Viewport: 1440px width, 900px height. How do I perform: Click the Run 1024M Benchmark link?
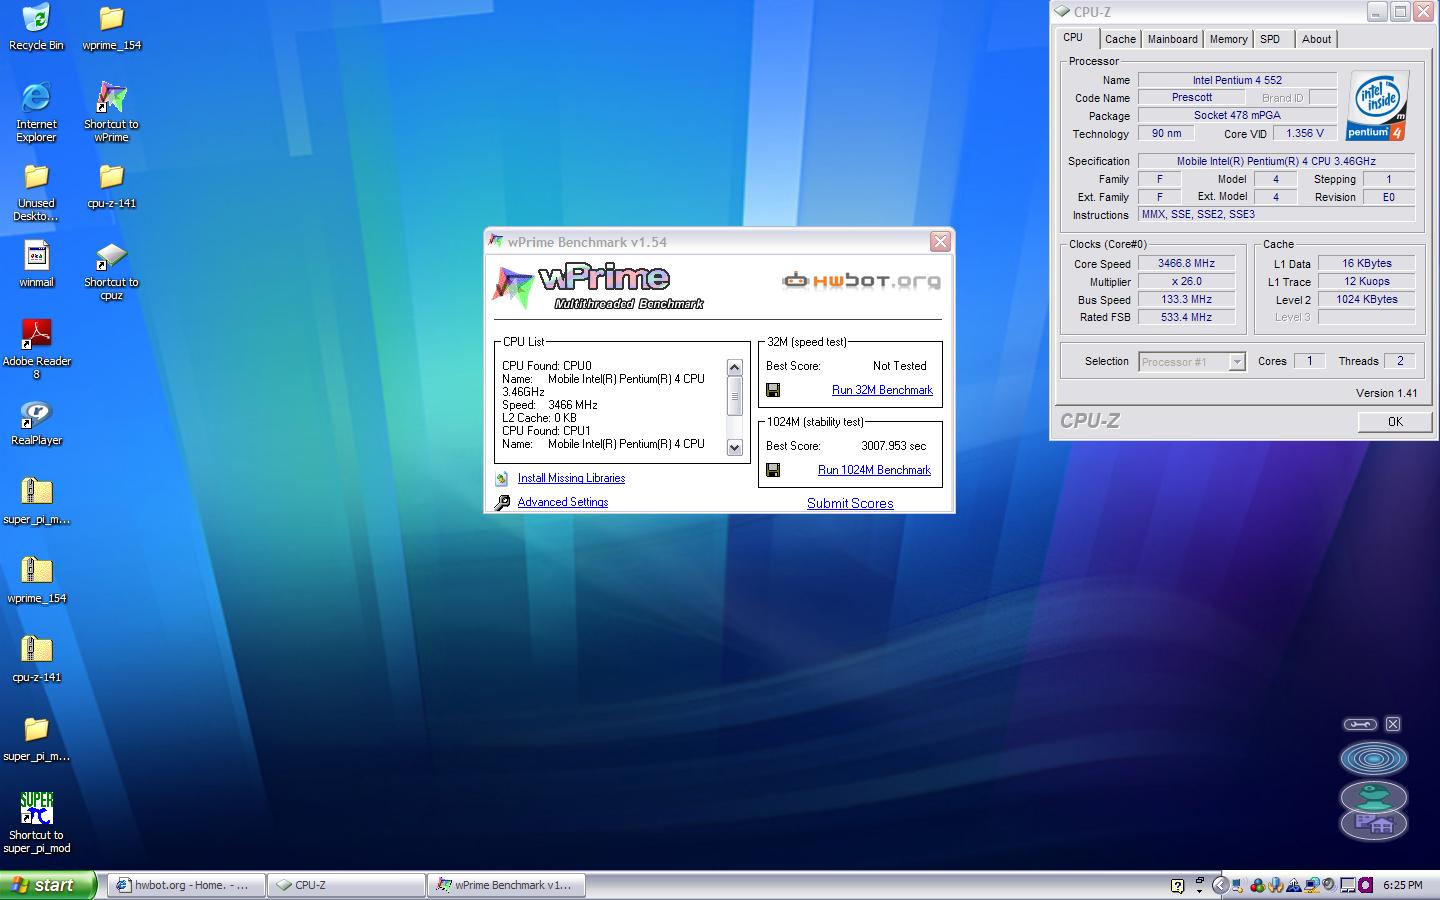pyautogui.click(x=874, y=470)
